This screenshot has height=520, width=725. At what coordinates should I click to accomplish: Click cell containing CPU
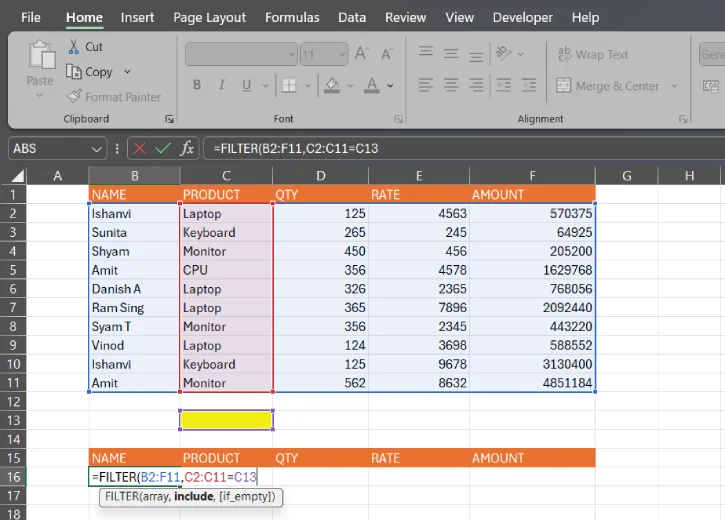tap(226, 270)
